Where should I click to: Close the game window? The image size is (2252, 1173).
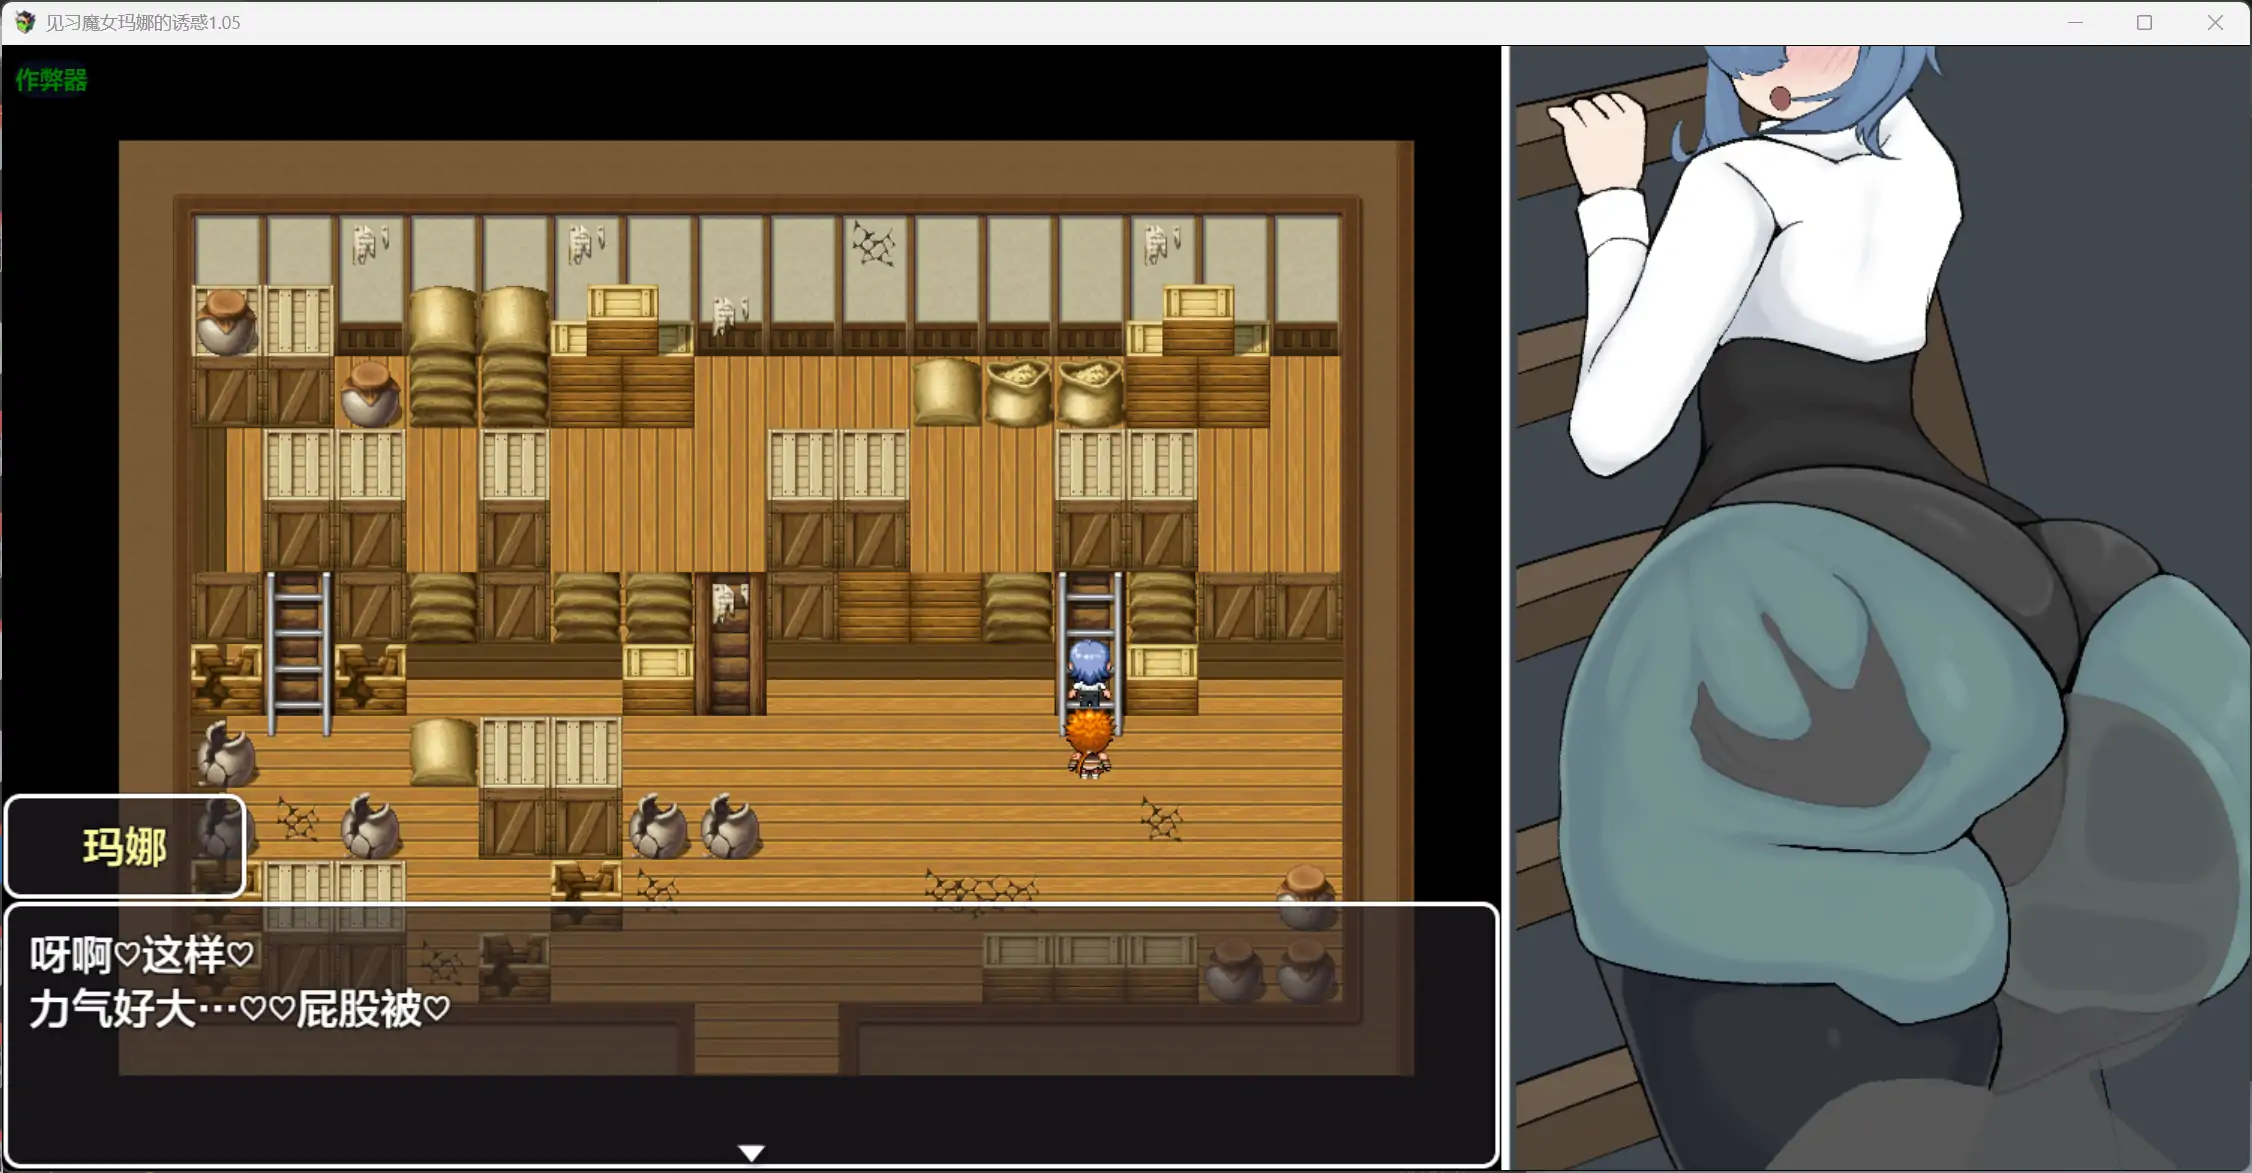tap(2215, 22)
